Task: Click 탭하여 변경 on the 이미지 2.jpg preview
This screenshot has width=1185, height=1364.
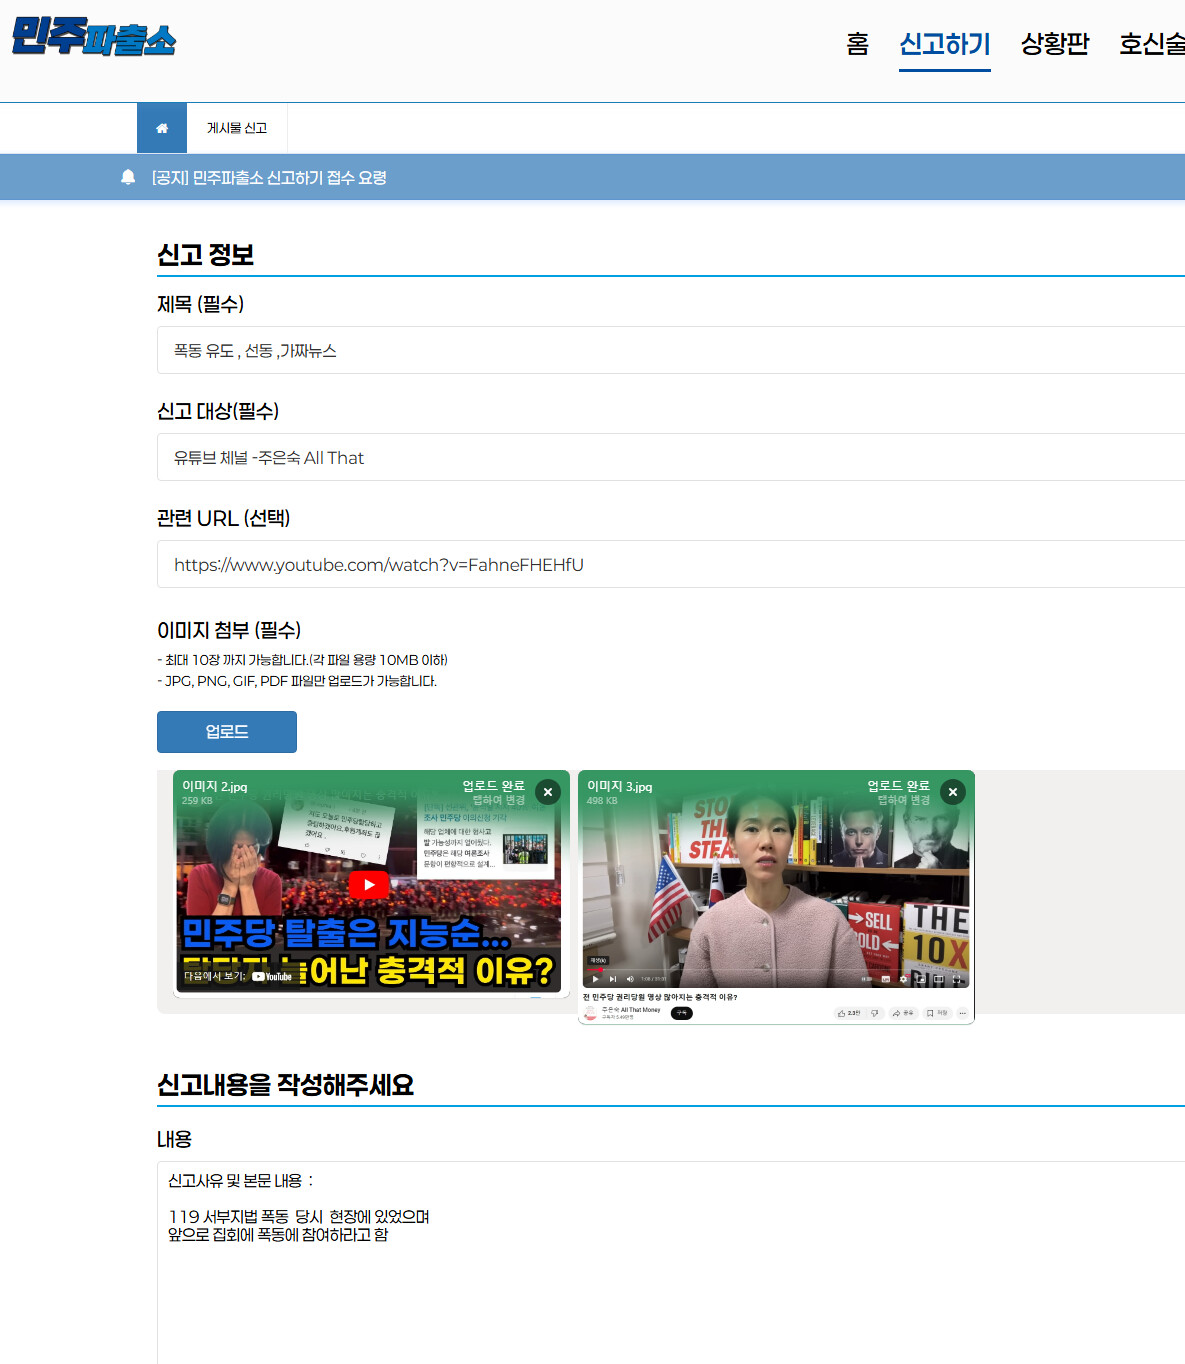Action: [498, 800]
